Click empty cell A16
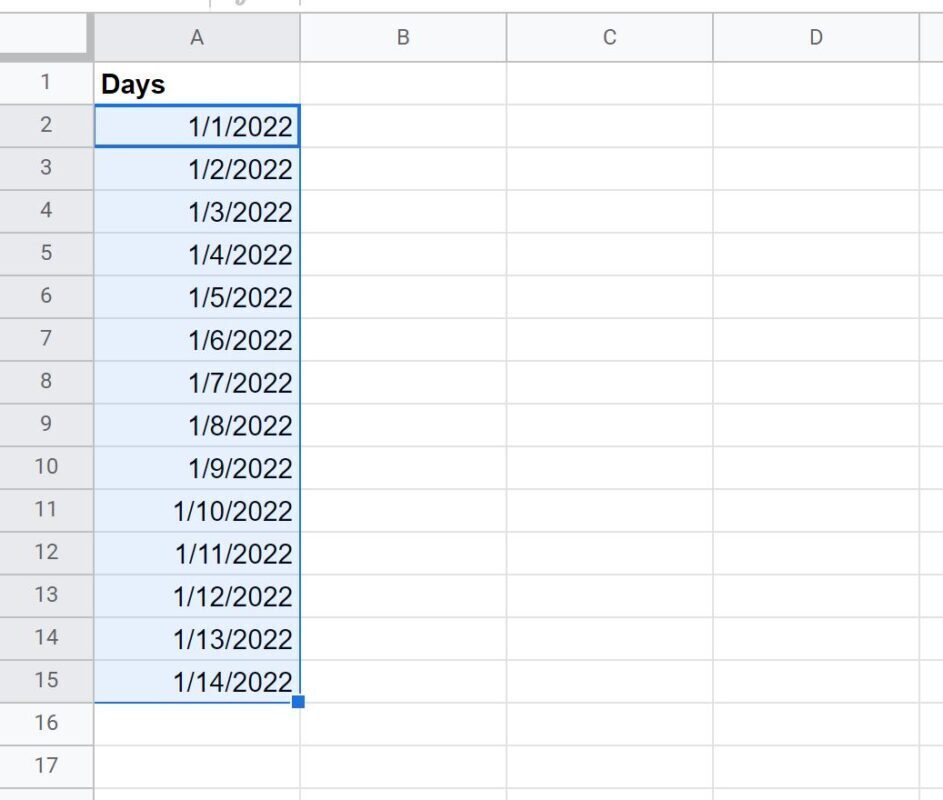This screenshot has width=943, height=800. coord(197,724)
